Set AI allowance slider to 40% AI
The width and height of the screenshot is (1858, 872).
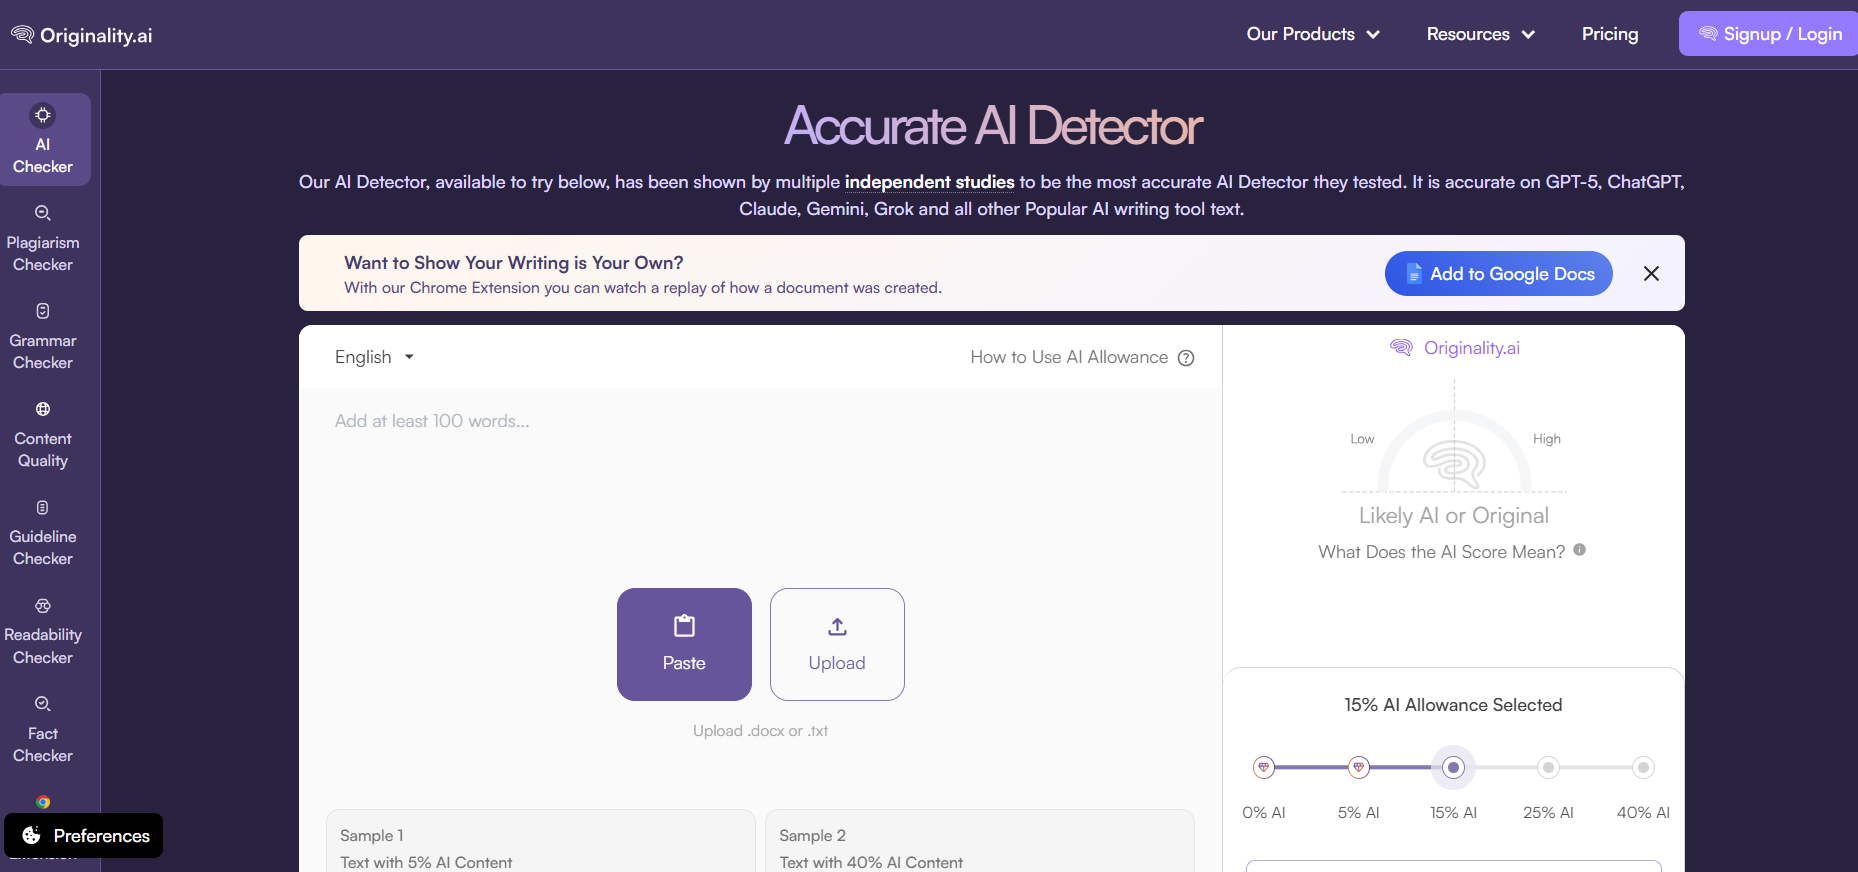[1643, 768]
